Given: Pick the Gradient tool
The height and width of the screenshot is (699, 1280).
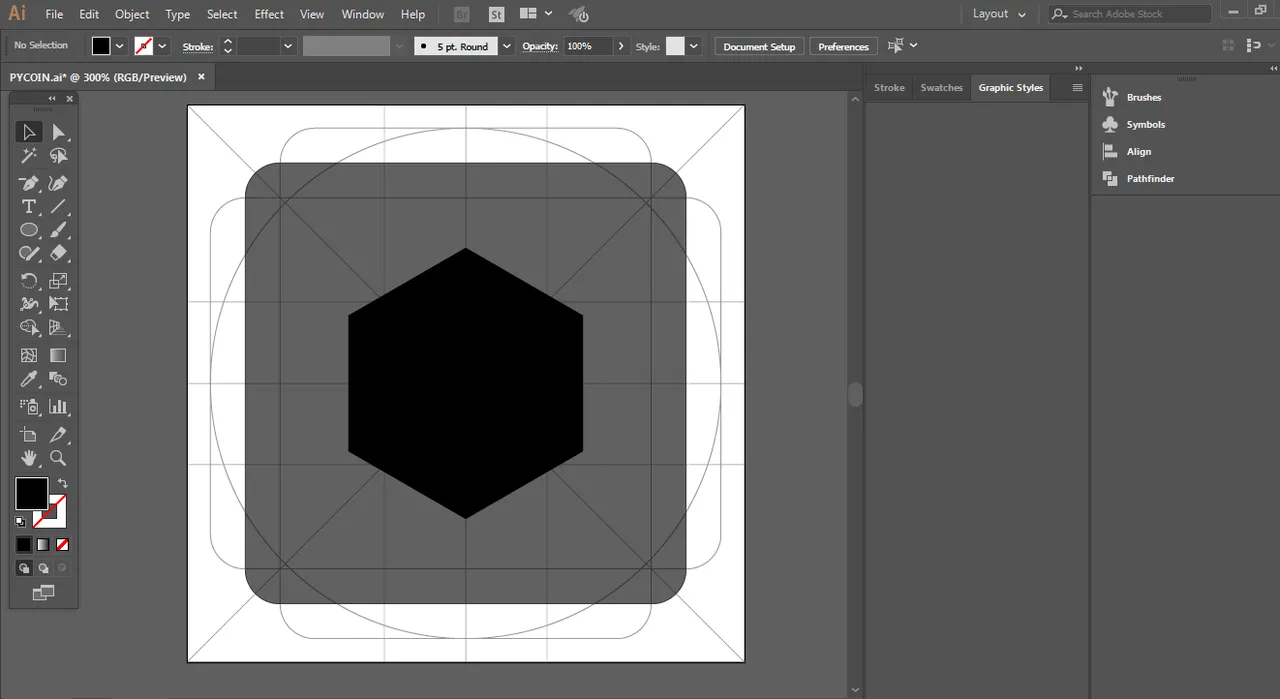Looking at the screenshot, I should (x=58, y=355).
